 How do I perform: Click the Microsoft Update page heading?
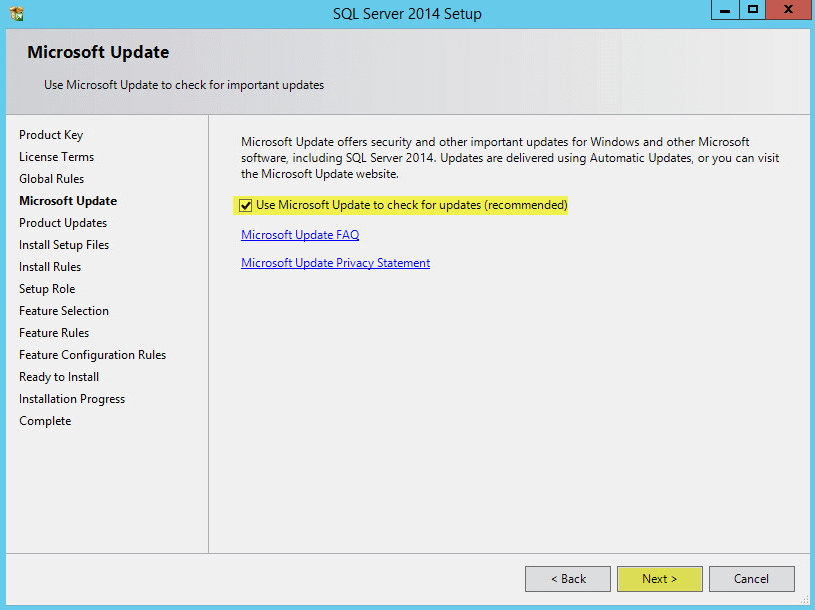[98, 52]
